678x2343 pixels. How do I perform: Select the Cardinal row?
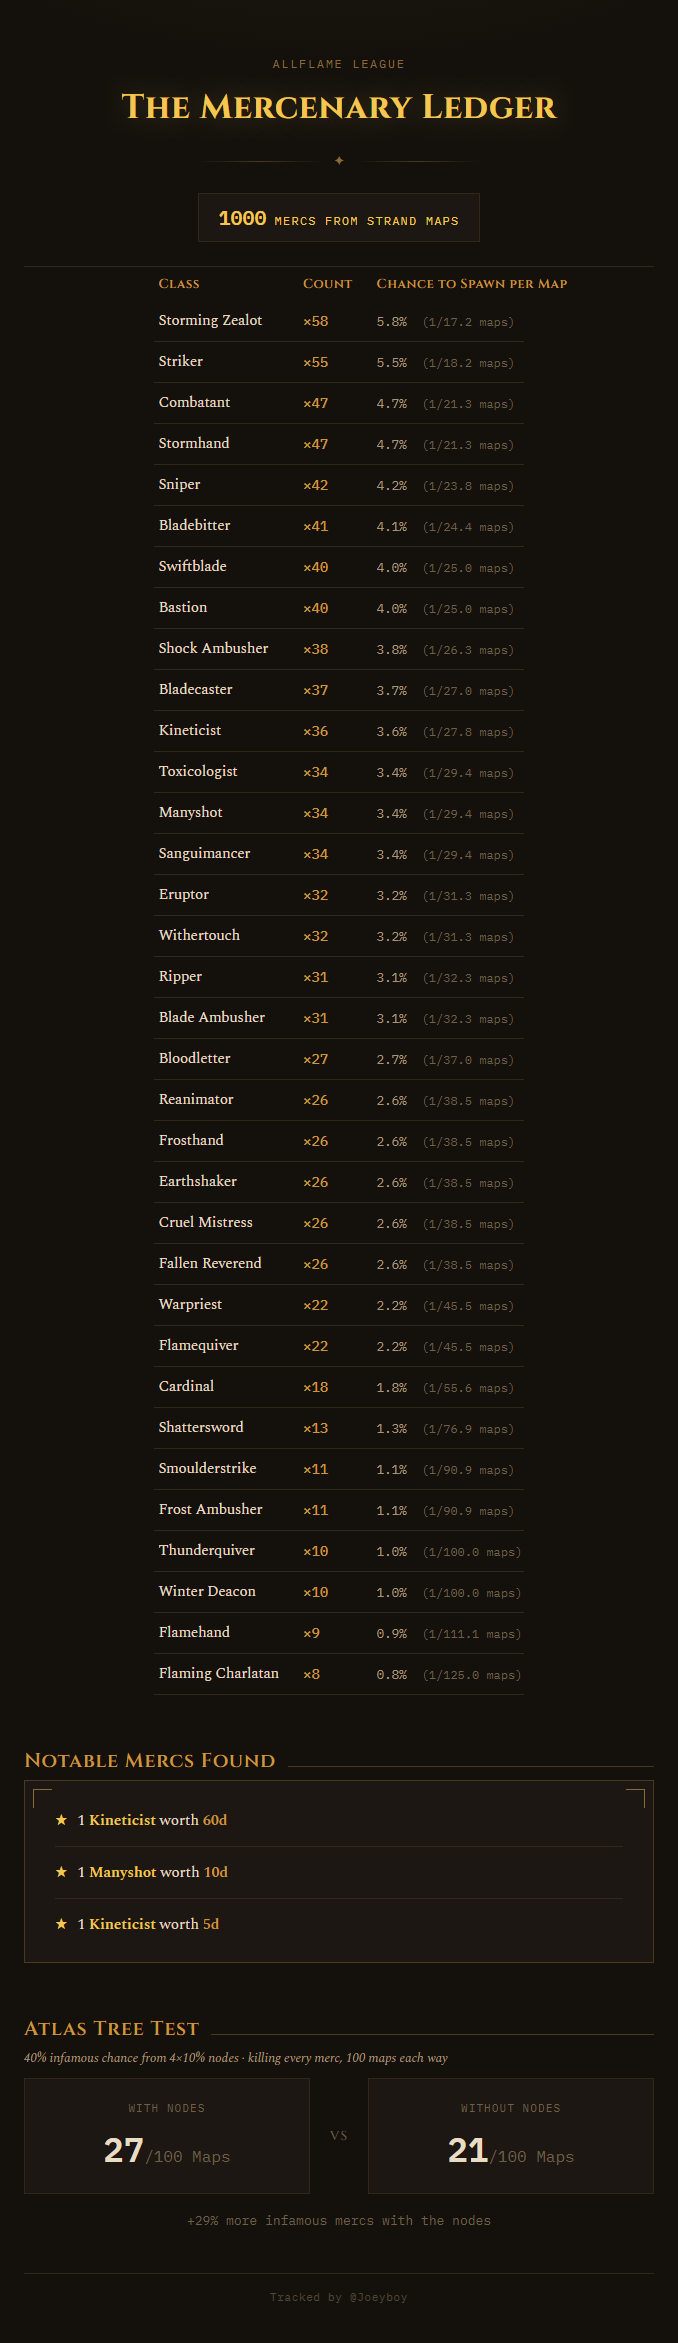[x=339, y=1387]
